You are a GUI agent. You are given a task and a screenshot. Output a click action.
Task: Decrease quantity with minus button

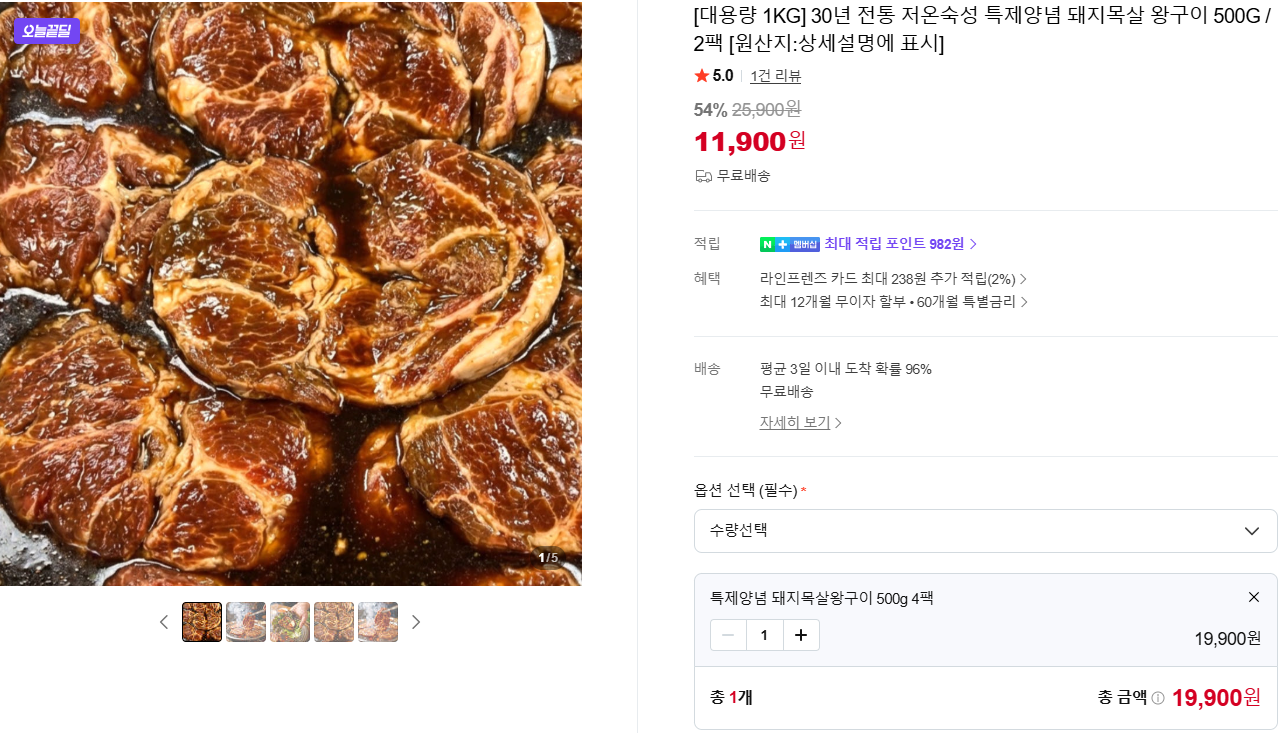point(728,635)
